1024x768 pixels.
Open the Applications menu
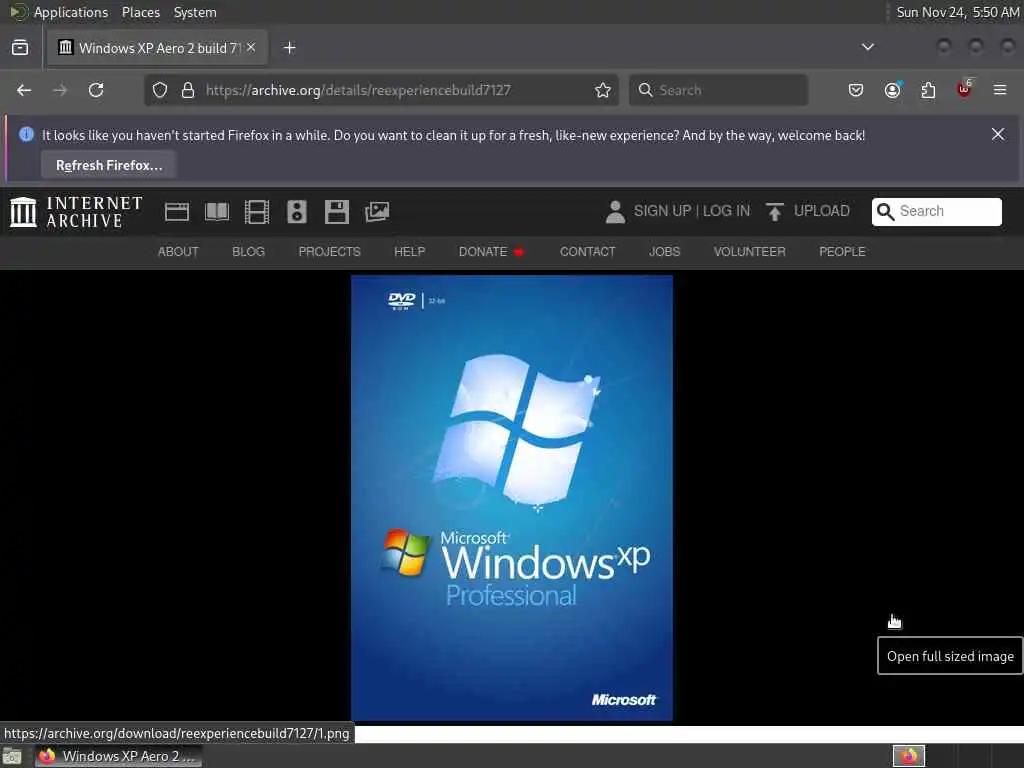pos(71,12)
